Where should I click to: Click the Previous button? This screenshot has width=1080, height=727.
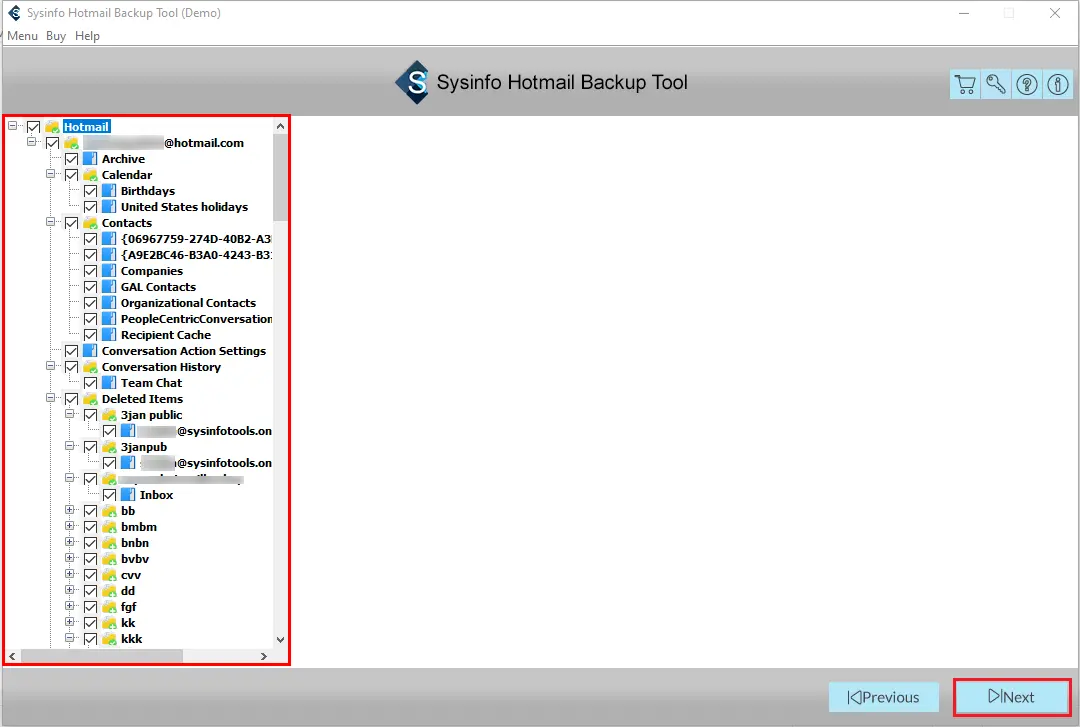tap(884, 697)
